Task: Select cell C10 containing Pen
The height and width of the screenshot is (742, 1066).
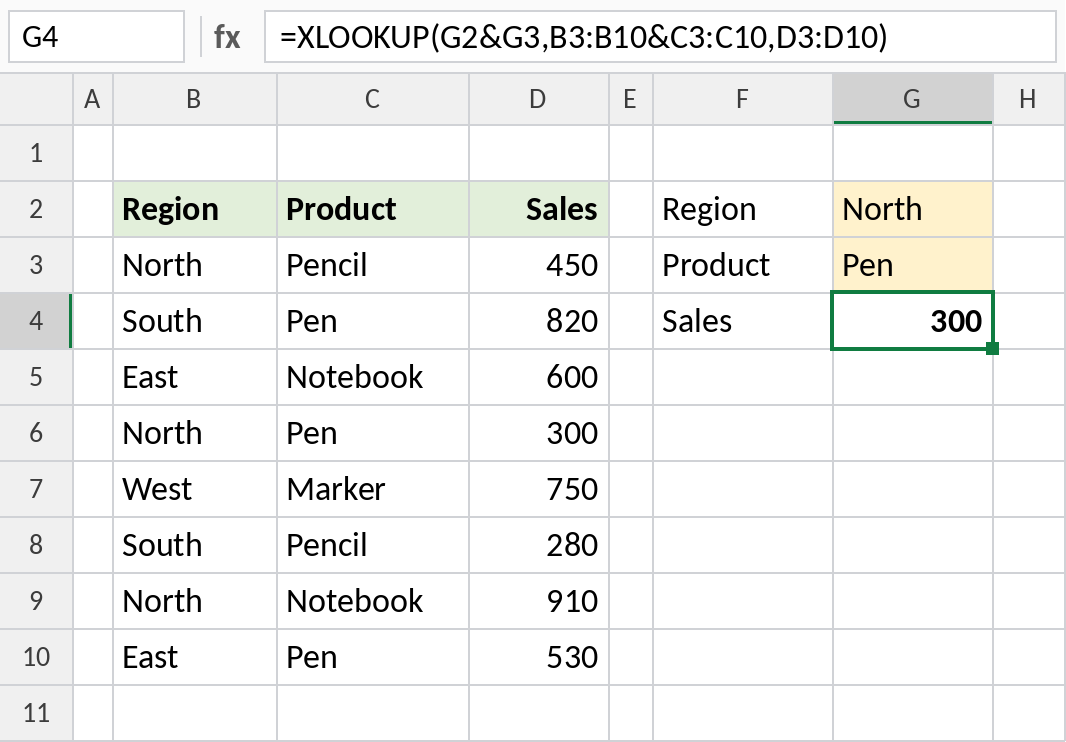Action: [x=373, y=657]
